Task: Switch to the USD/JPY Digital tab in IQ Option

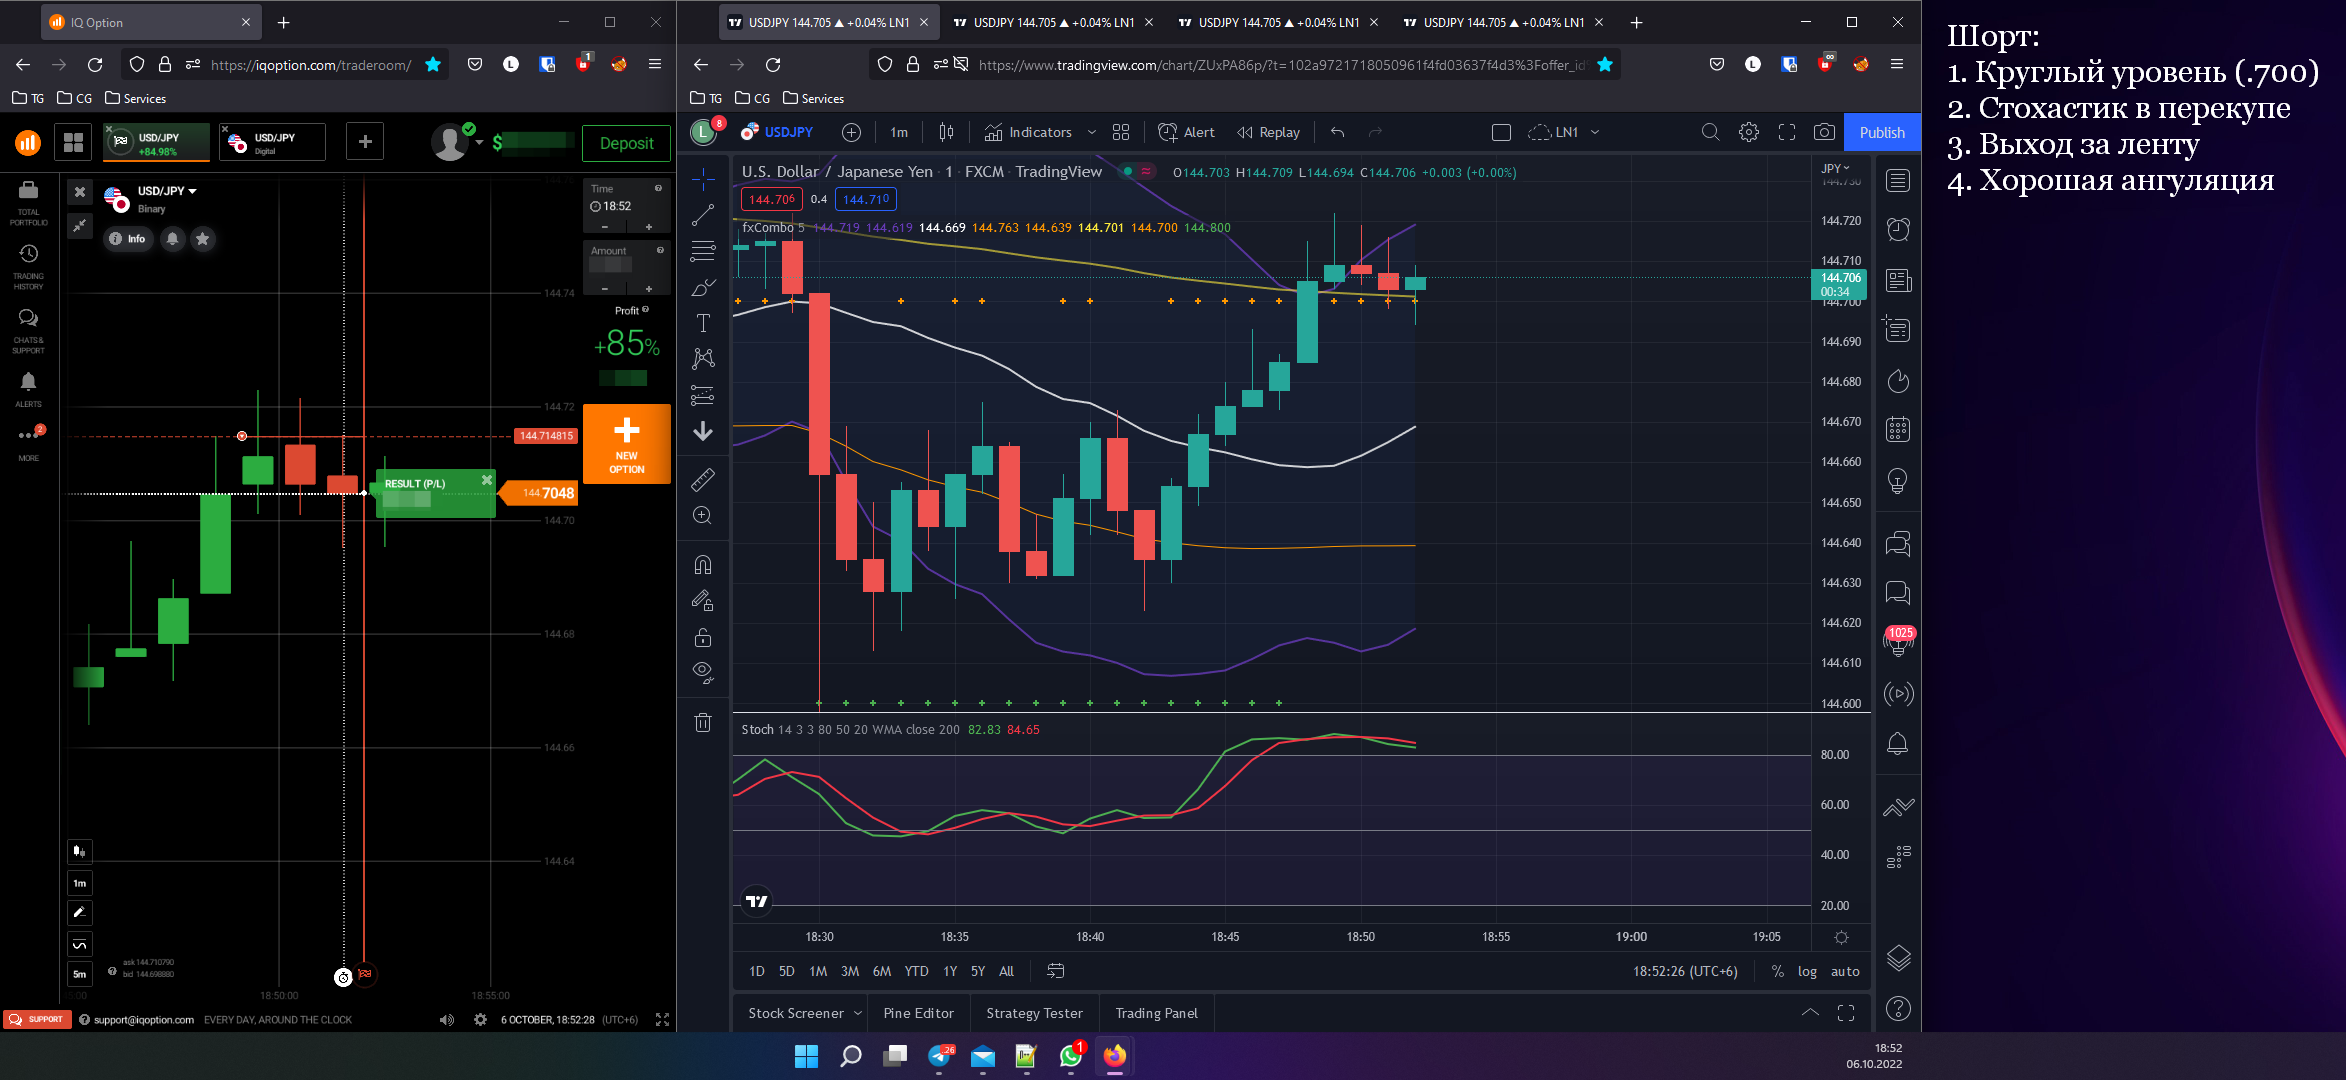Action: coord(273,142)
